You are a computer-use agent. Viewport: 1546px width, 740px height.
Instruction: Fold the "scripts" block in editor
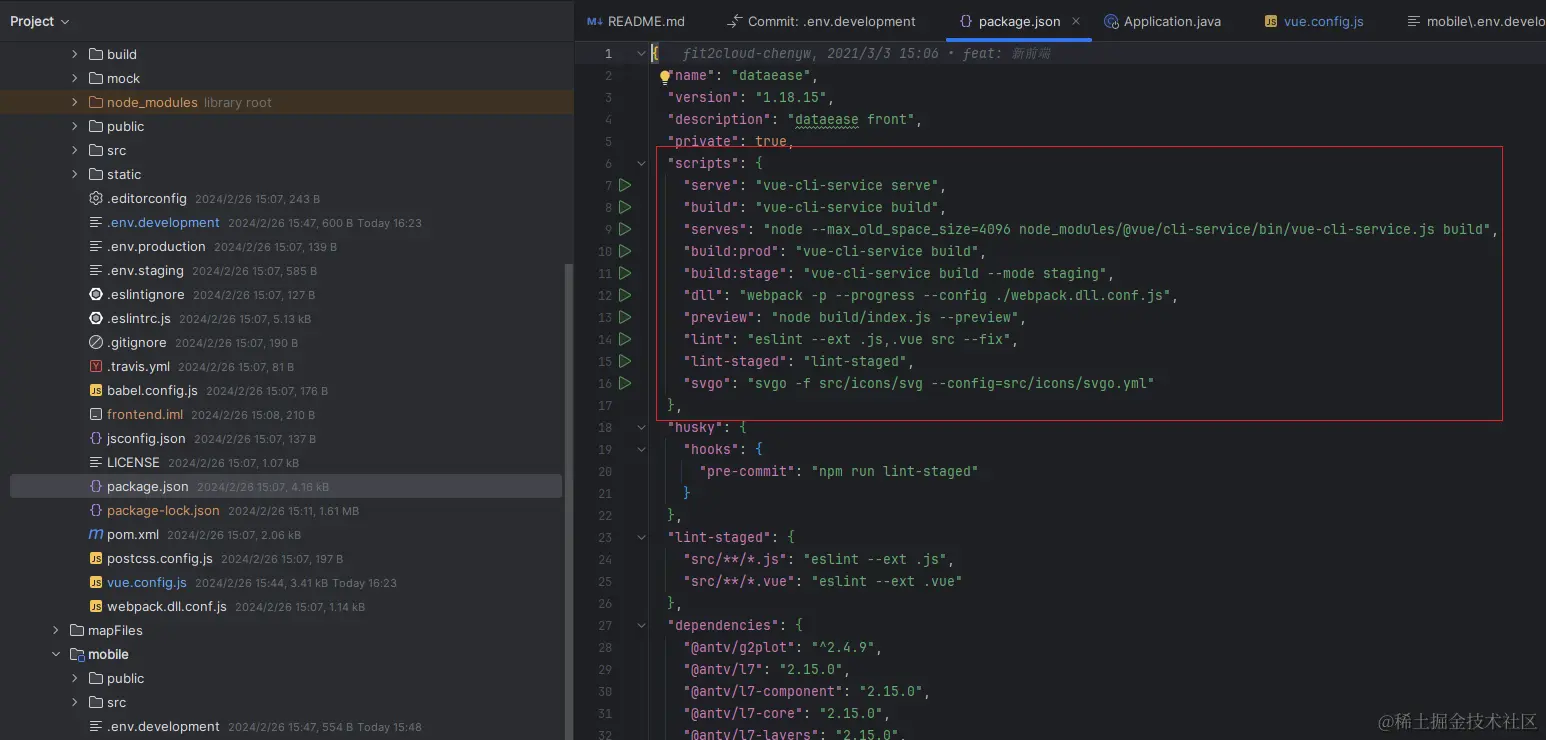(642, 163)
